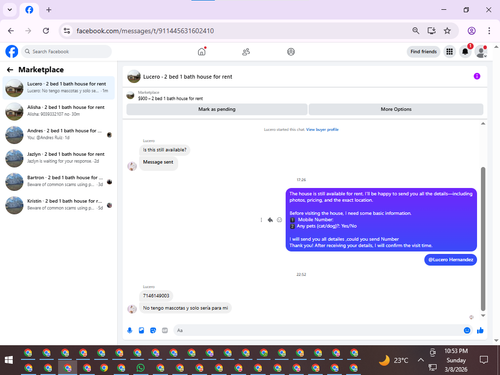Click the 'No tengo mascotas' message bubble

[185, 308]
